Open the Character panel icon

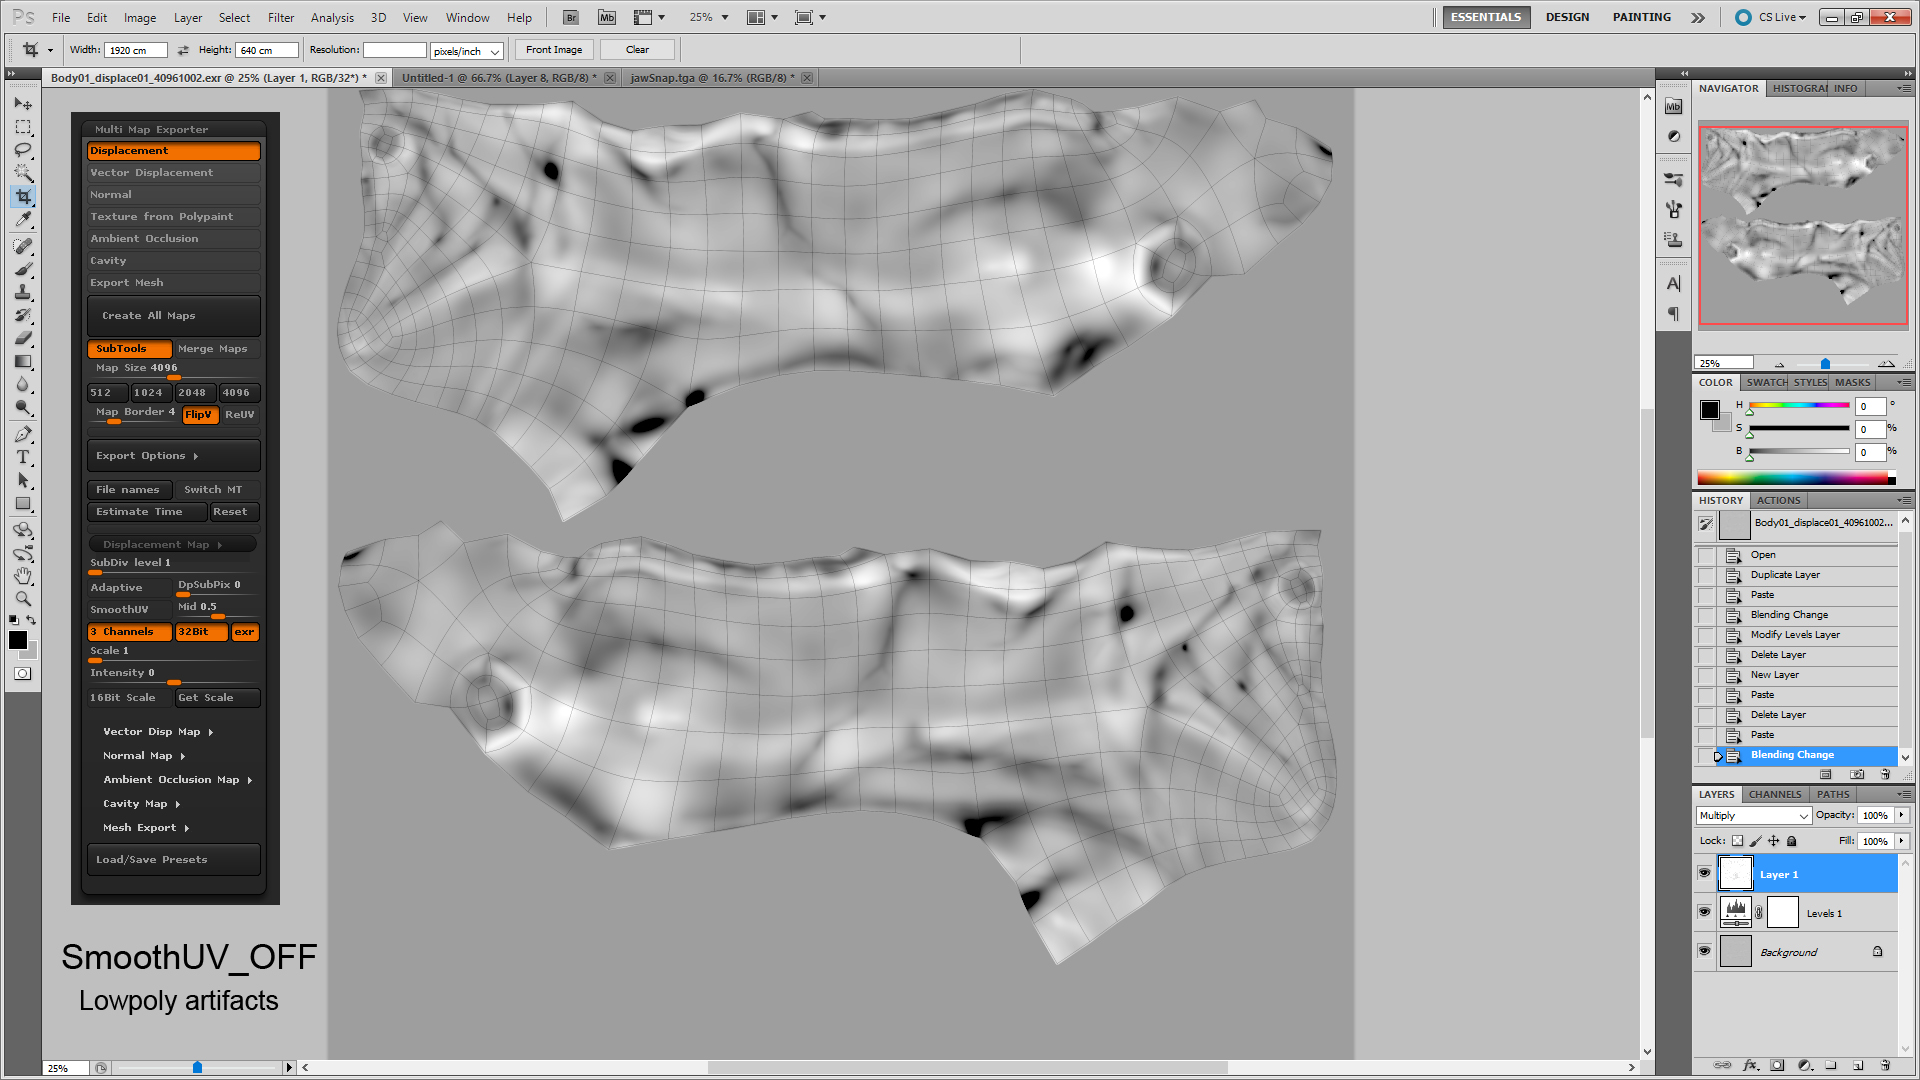pos(1673,284)
